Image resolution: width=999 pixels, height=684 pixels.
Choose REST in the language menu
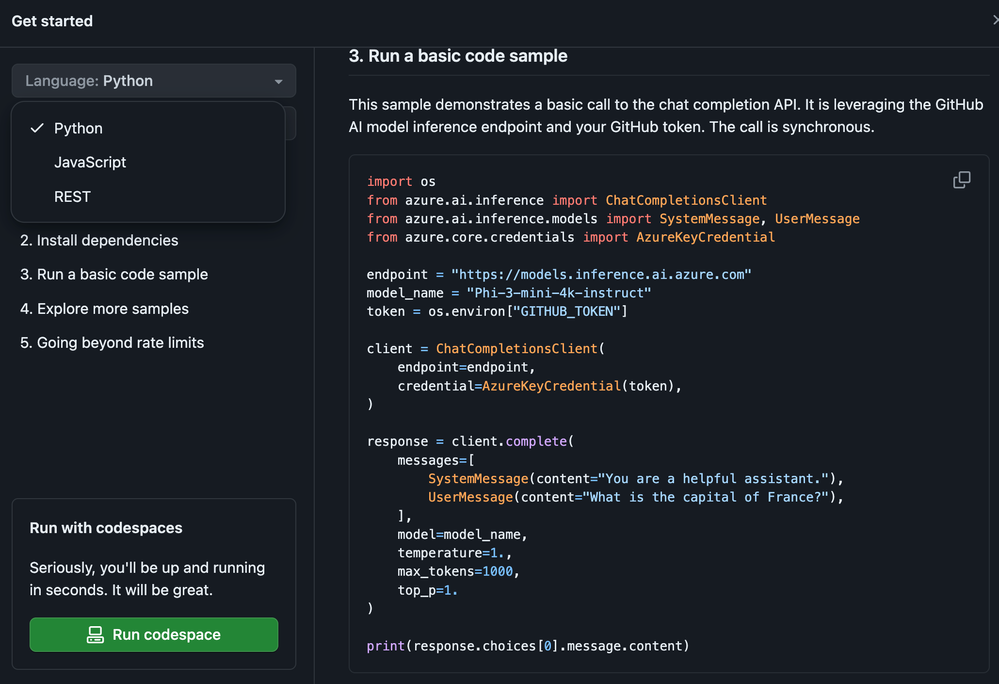72,197
